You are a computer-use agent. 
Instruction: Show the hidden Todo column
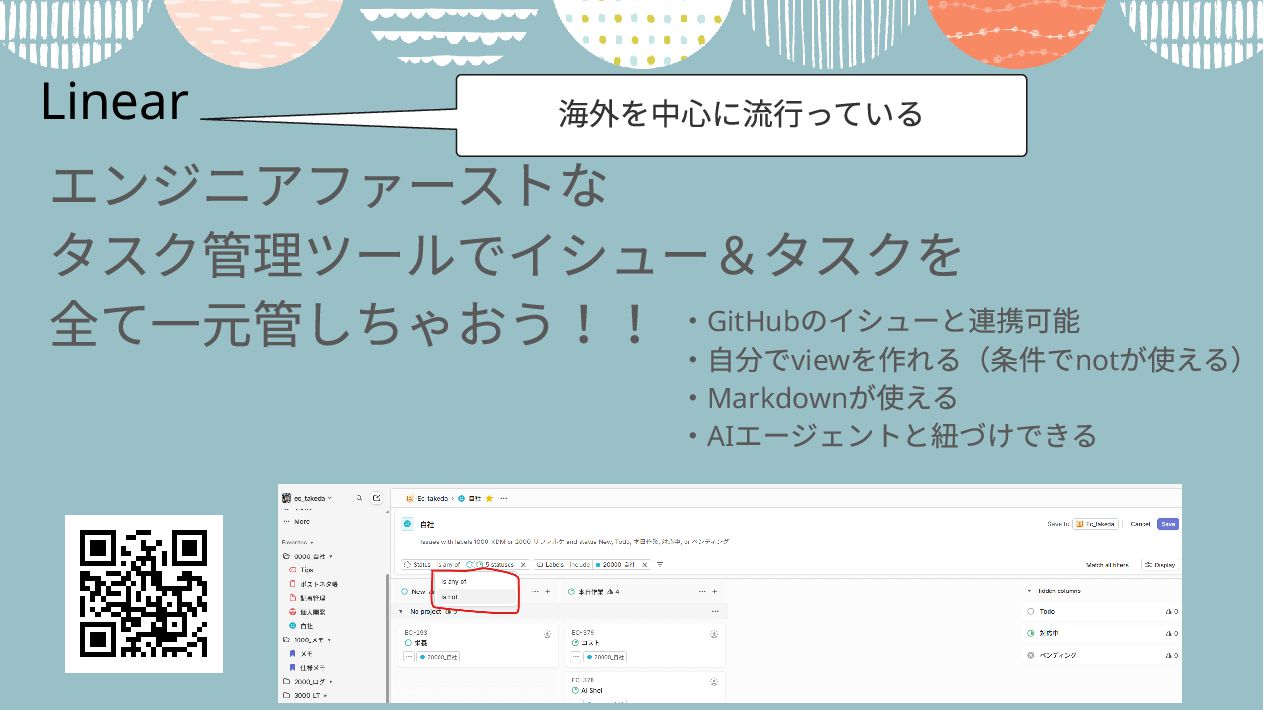[x=1101, y=611]
